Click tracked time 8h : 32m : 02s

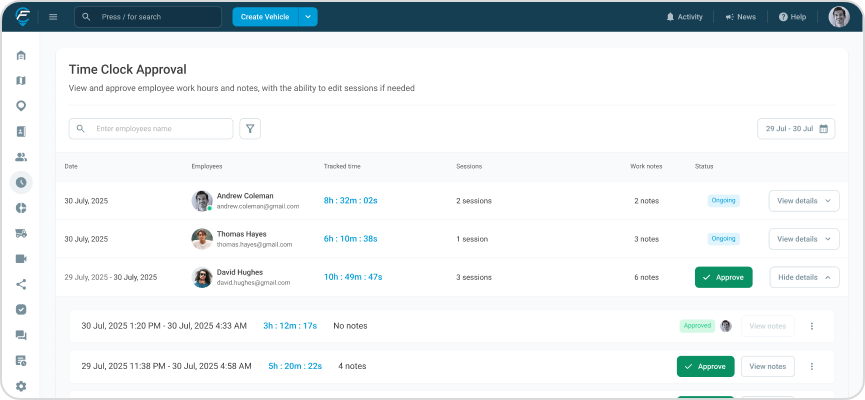350,200
